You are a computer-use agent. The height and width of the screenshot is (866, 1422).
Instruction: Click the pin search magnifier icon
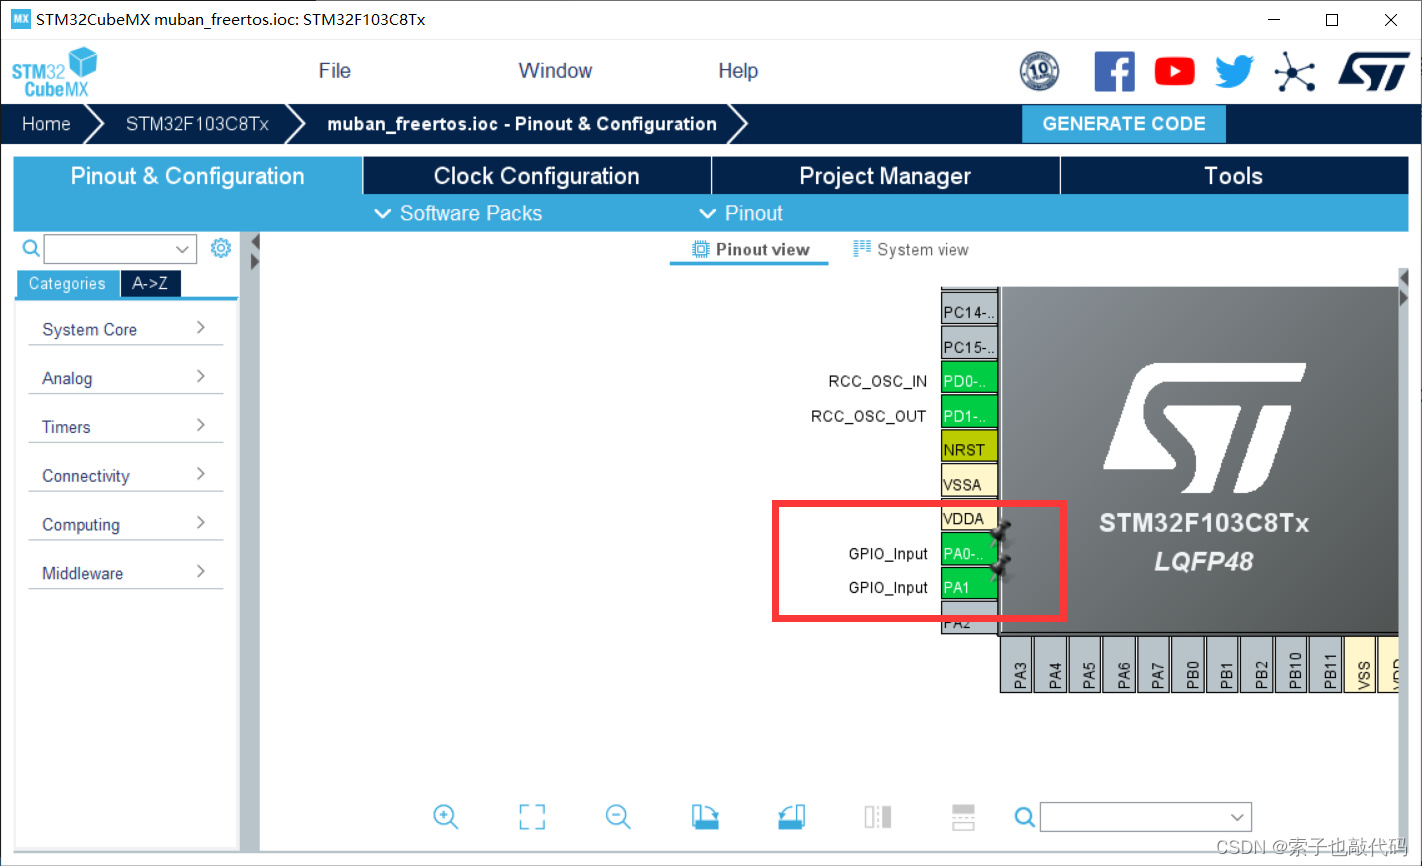coord(1025,817)
